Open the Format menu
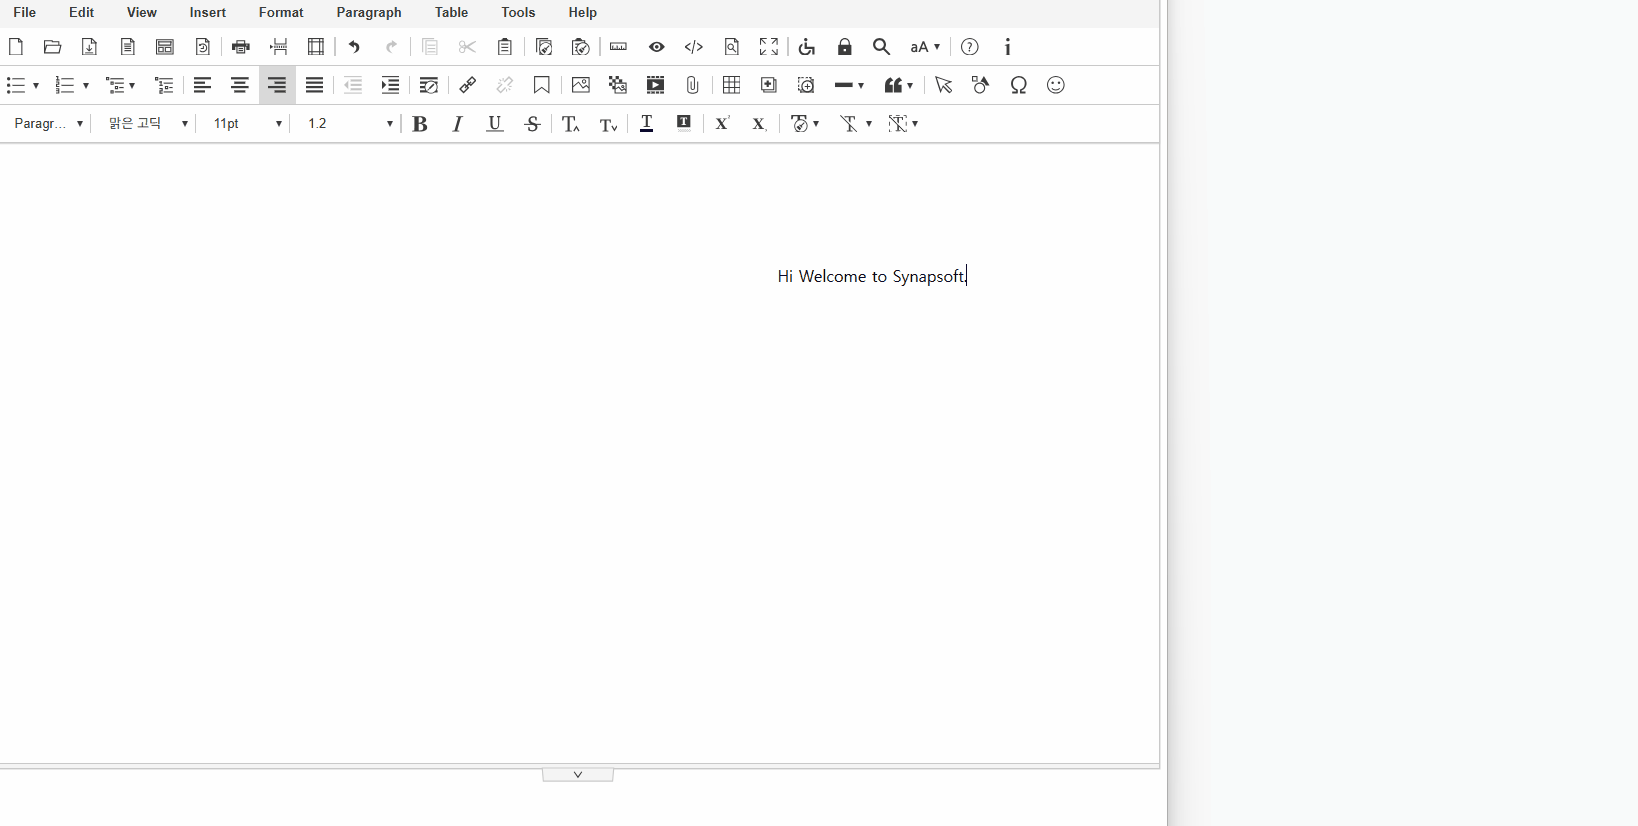Viewport: 1638px width, 826px height. coord(281,12)
